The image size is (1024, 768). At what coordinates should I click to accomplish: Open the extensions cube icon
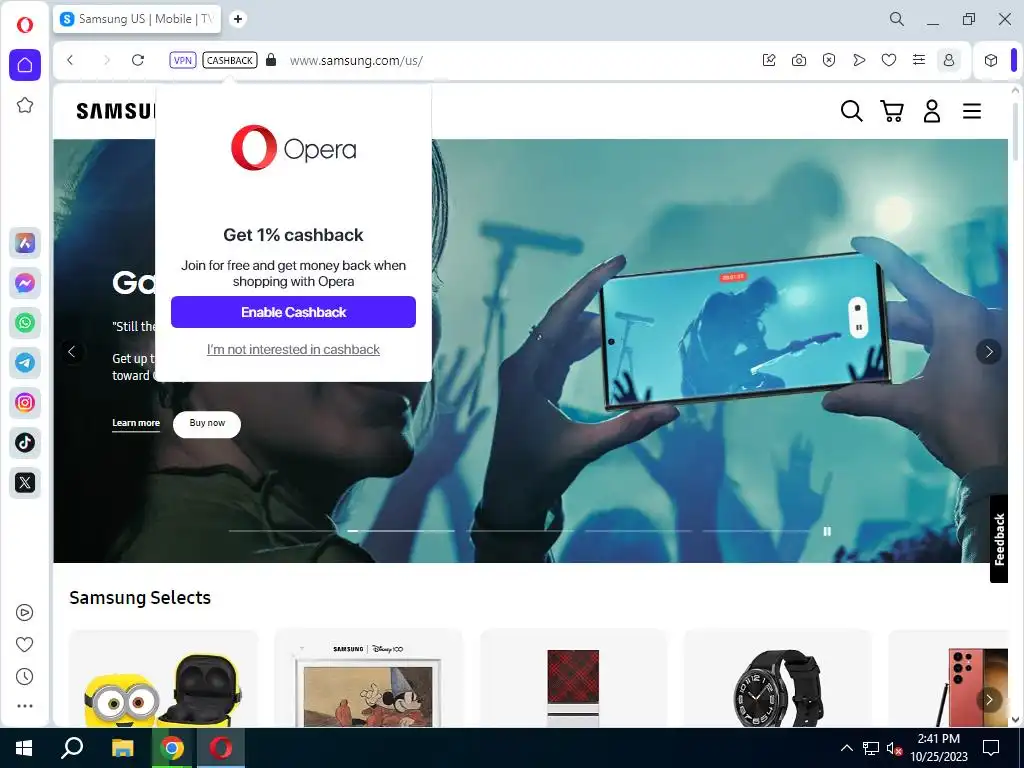991,60
